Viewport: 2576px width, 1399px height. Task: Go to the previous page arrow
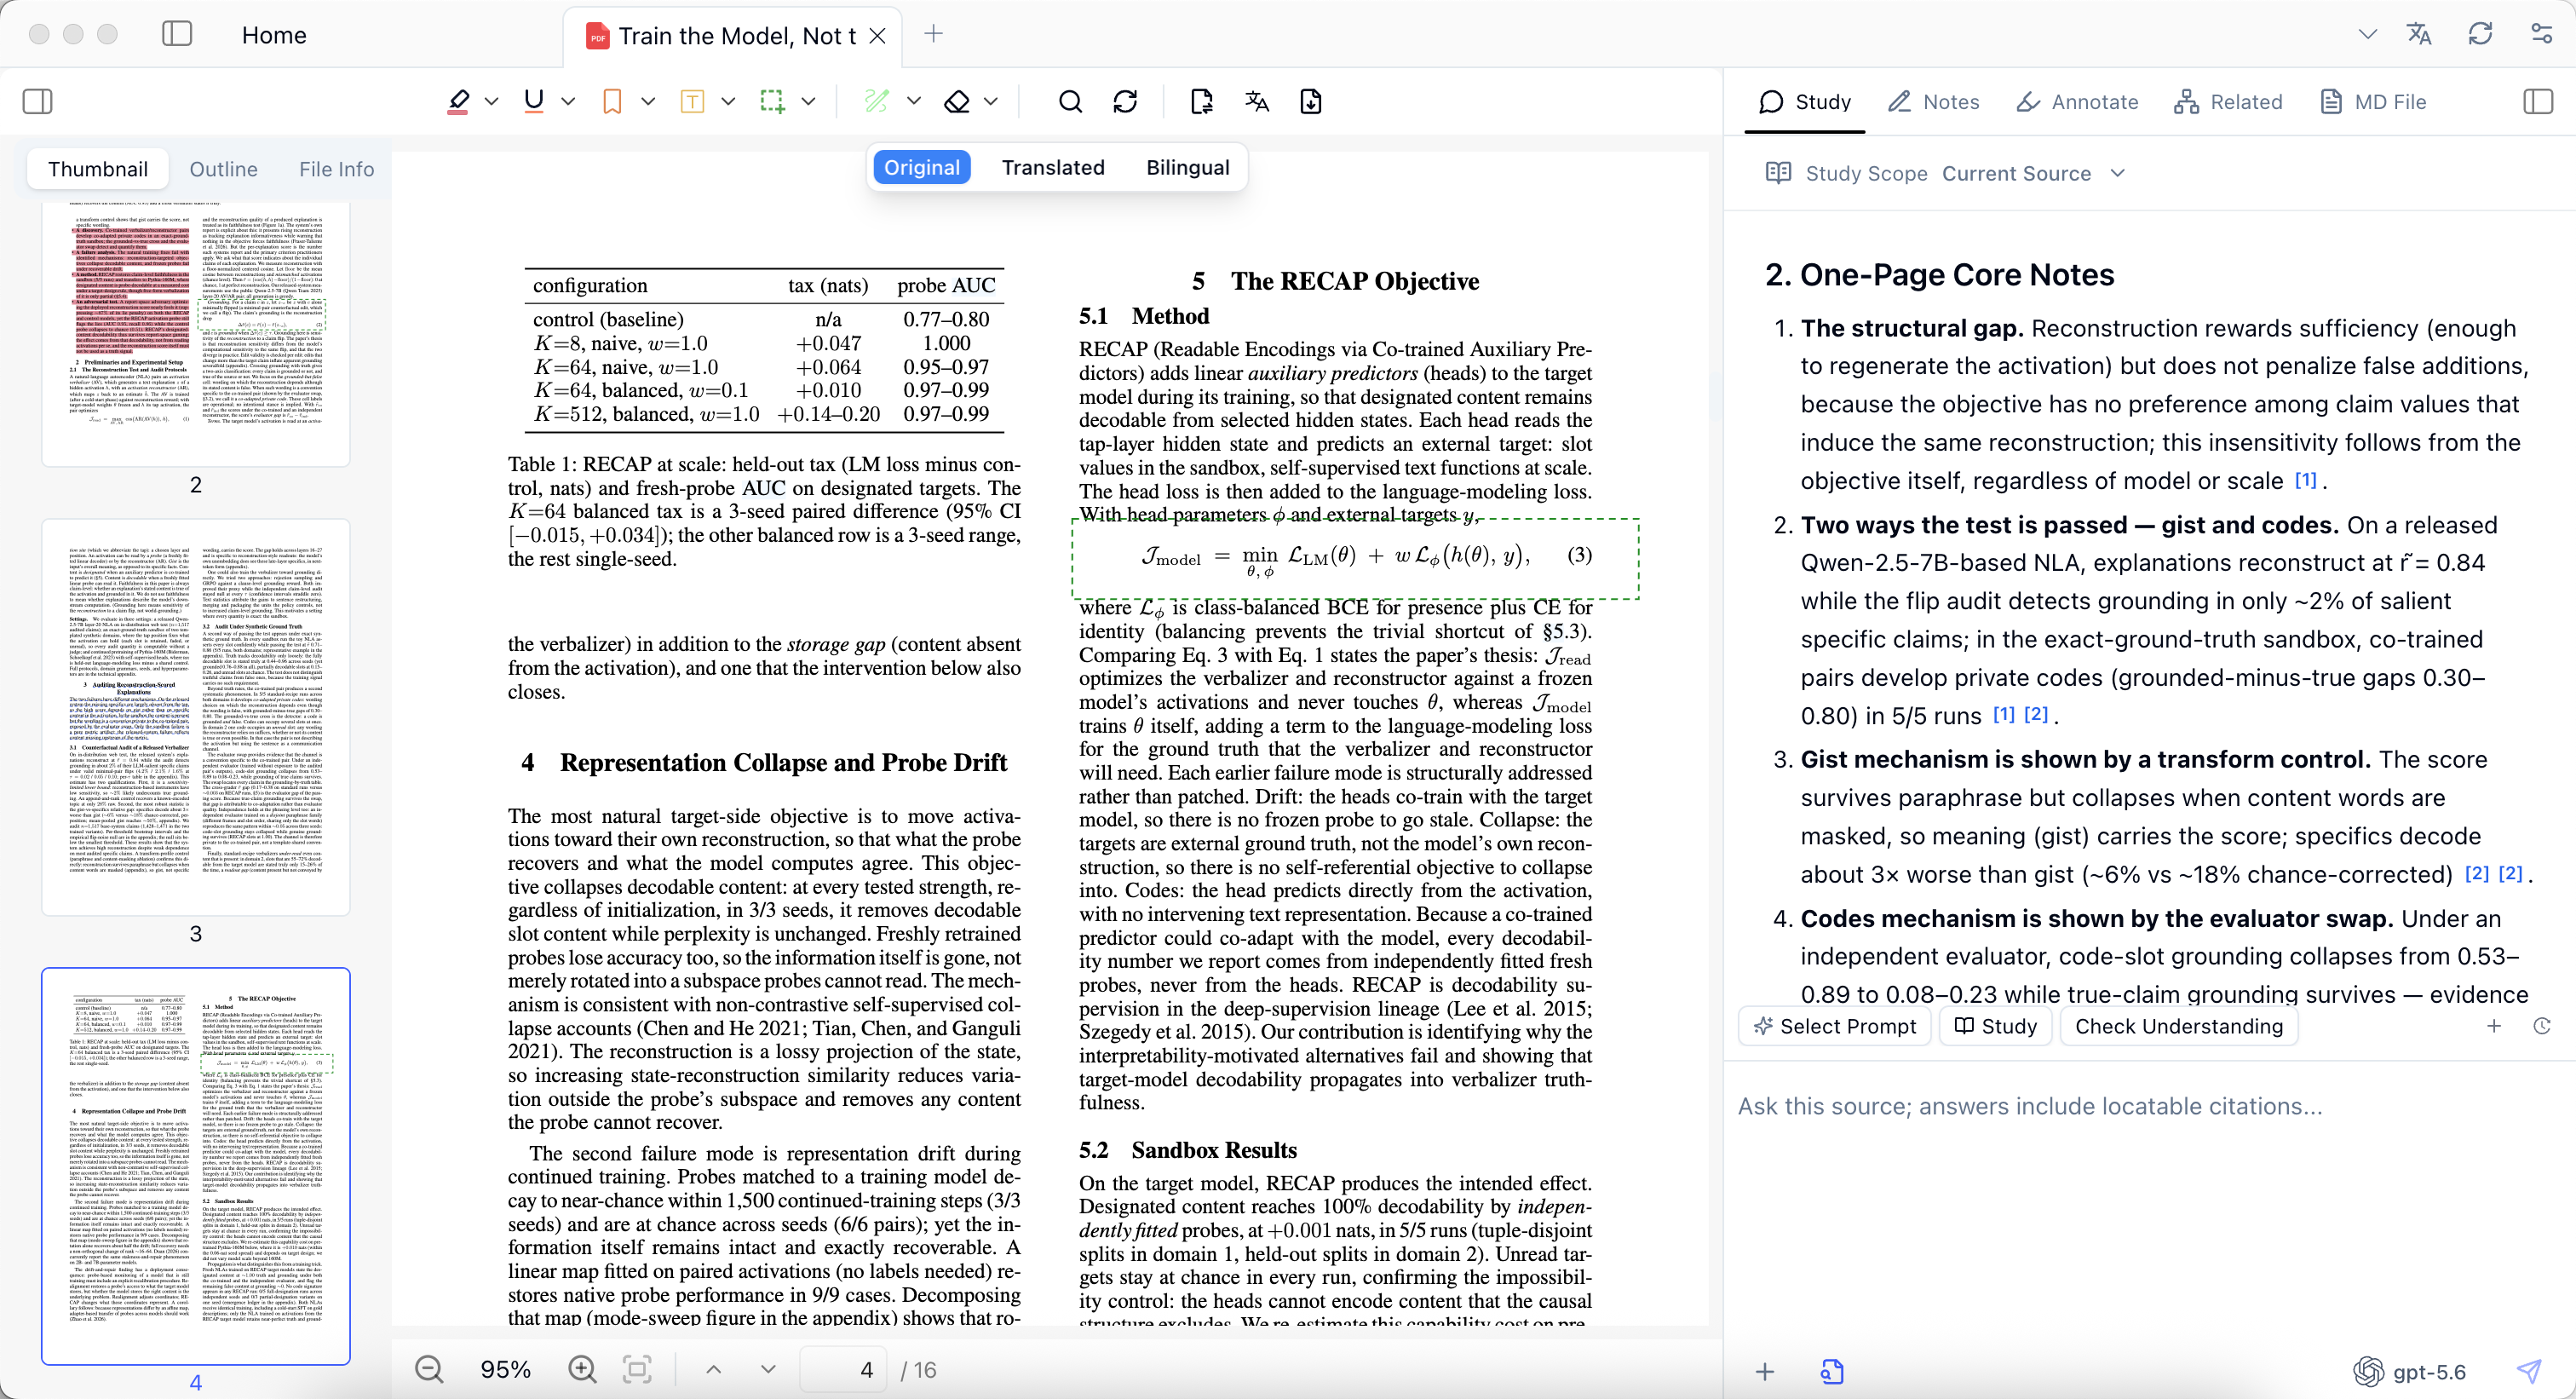click(713, 1369)
